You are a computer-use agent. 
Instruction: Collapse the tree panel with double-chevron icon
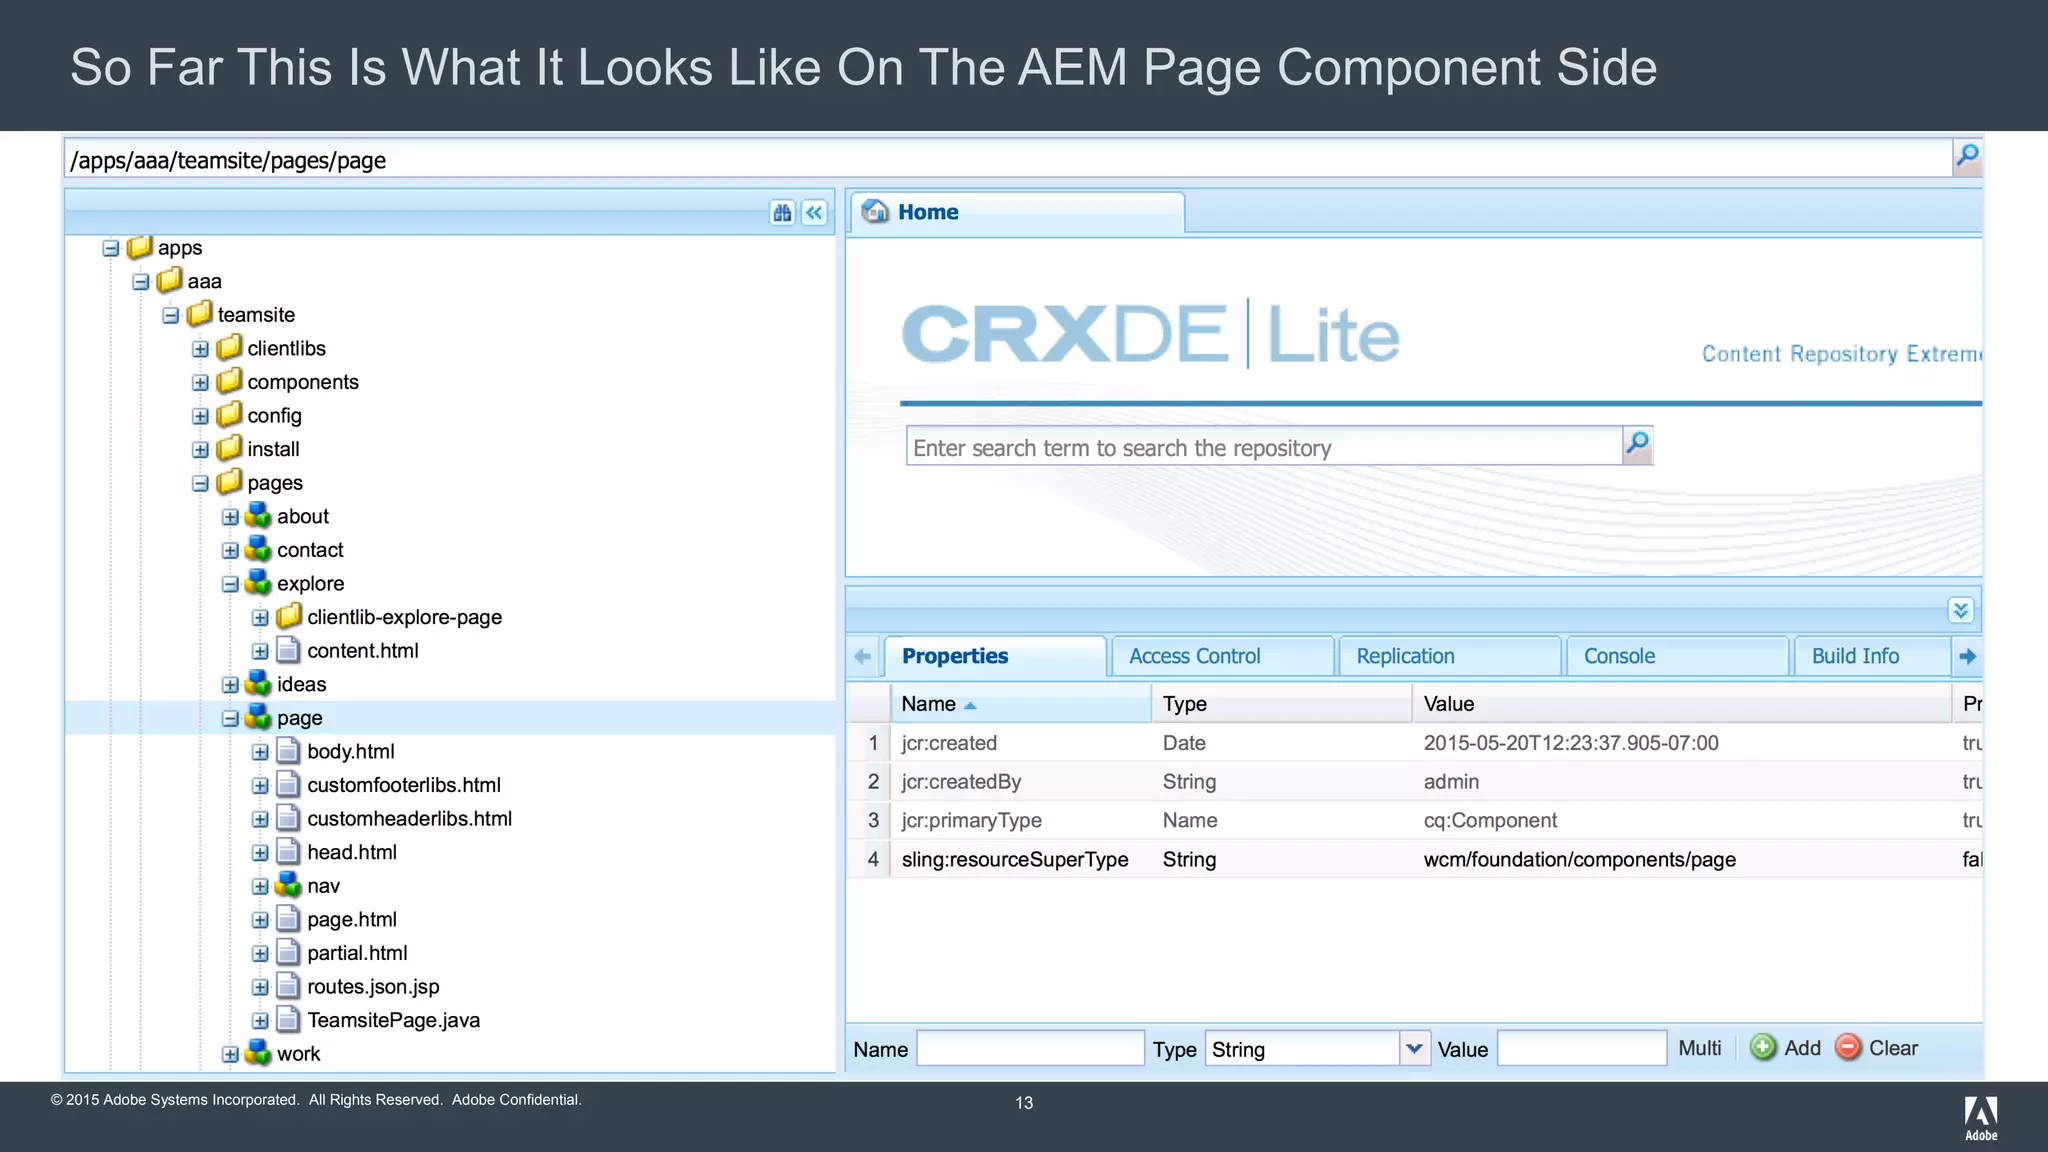click(815, 213)
